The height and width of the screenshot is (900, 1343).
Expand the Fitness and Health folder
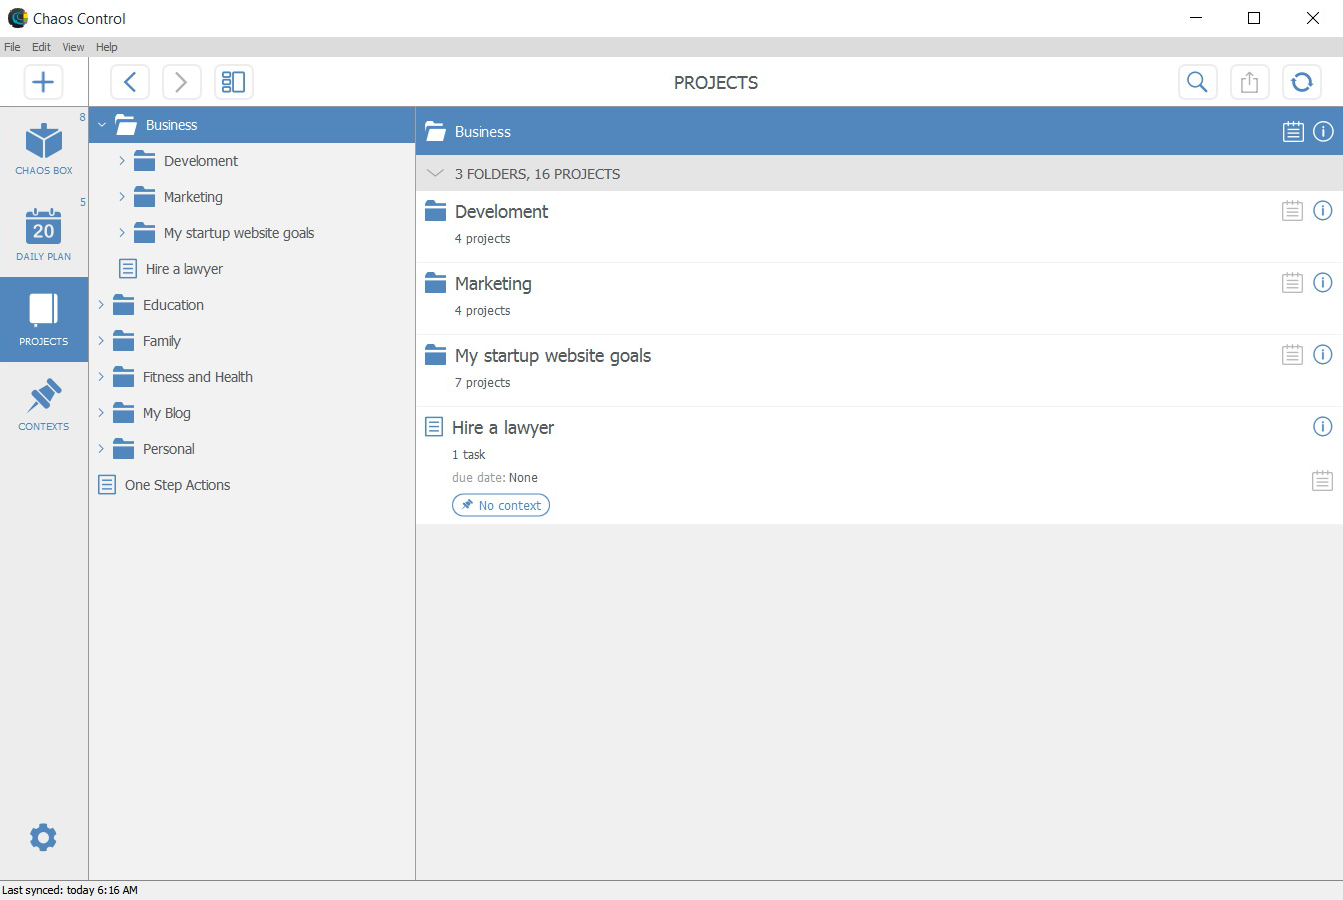(x=101, y=377)
